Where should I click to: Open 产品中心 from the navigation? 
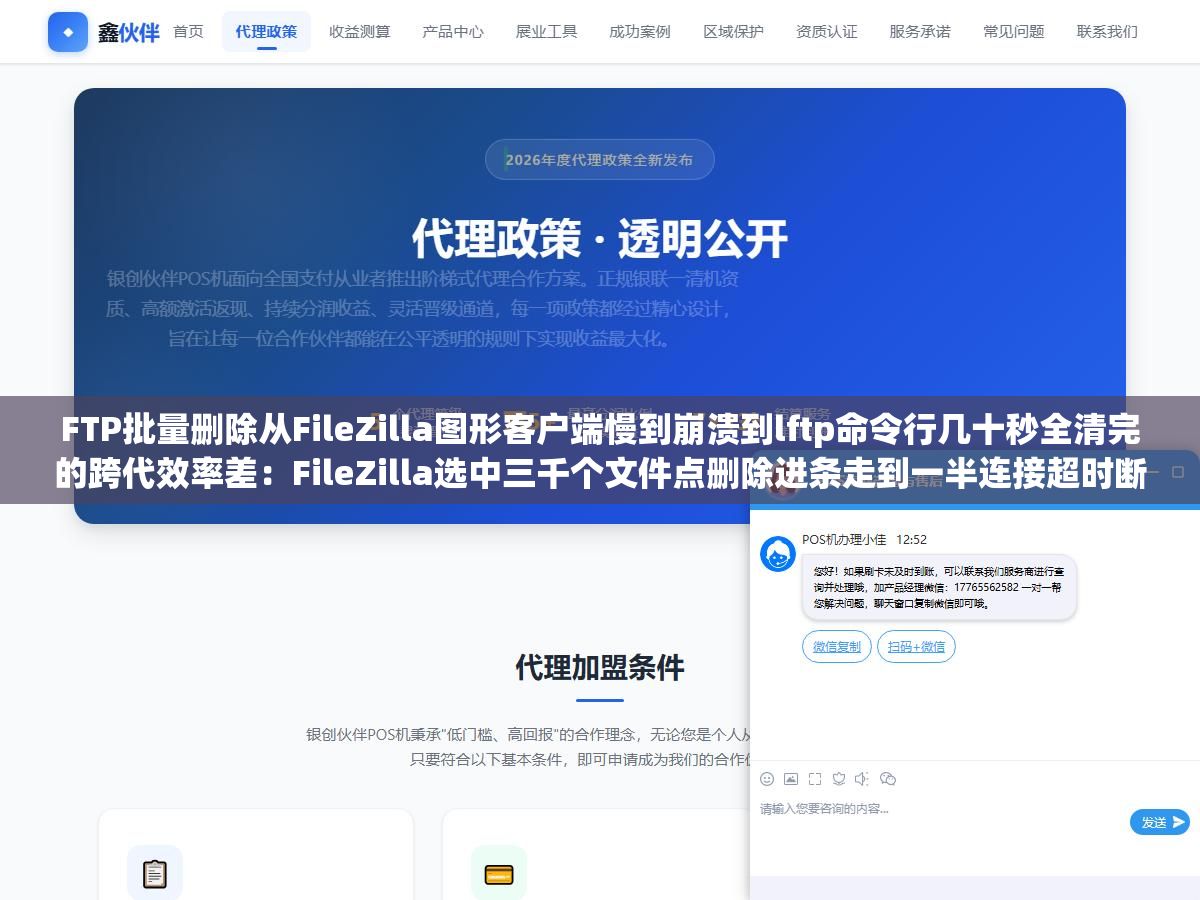click(453, 31)
